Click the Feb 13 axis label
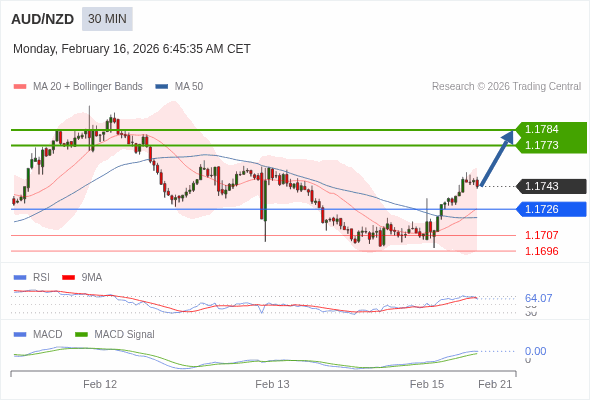 pos(272,384)
